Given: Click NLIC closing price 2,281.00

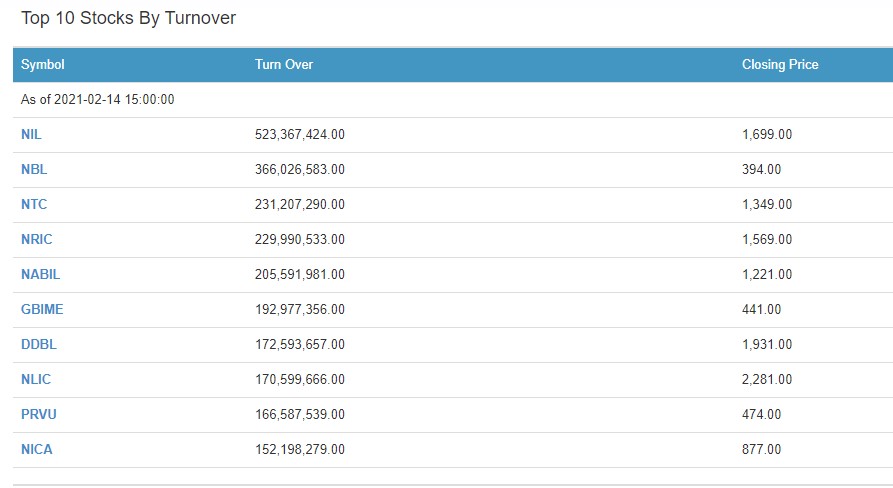Looking at the screenshot, I should (x=767, y=379).
